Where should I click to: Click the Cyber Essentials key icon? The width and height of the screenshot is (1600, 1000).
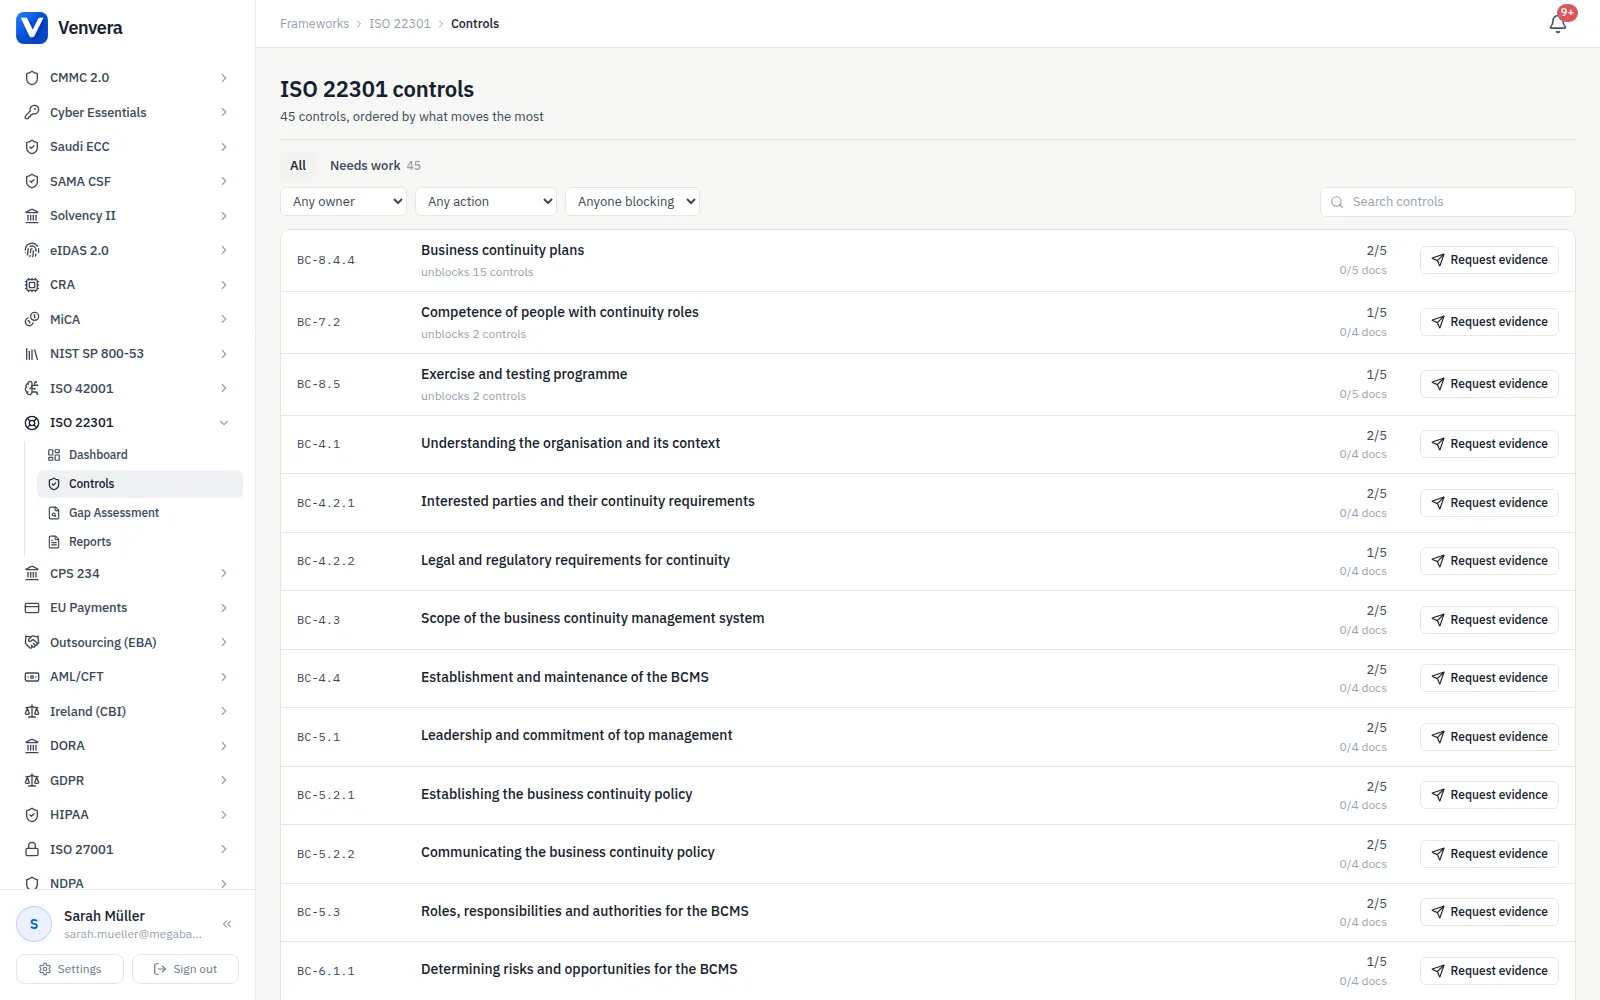32,112
